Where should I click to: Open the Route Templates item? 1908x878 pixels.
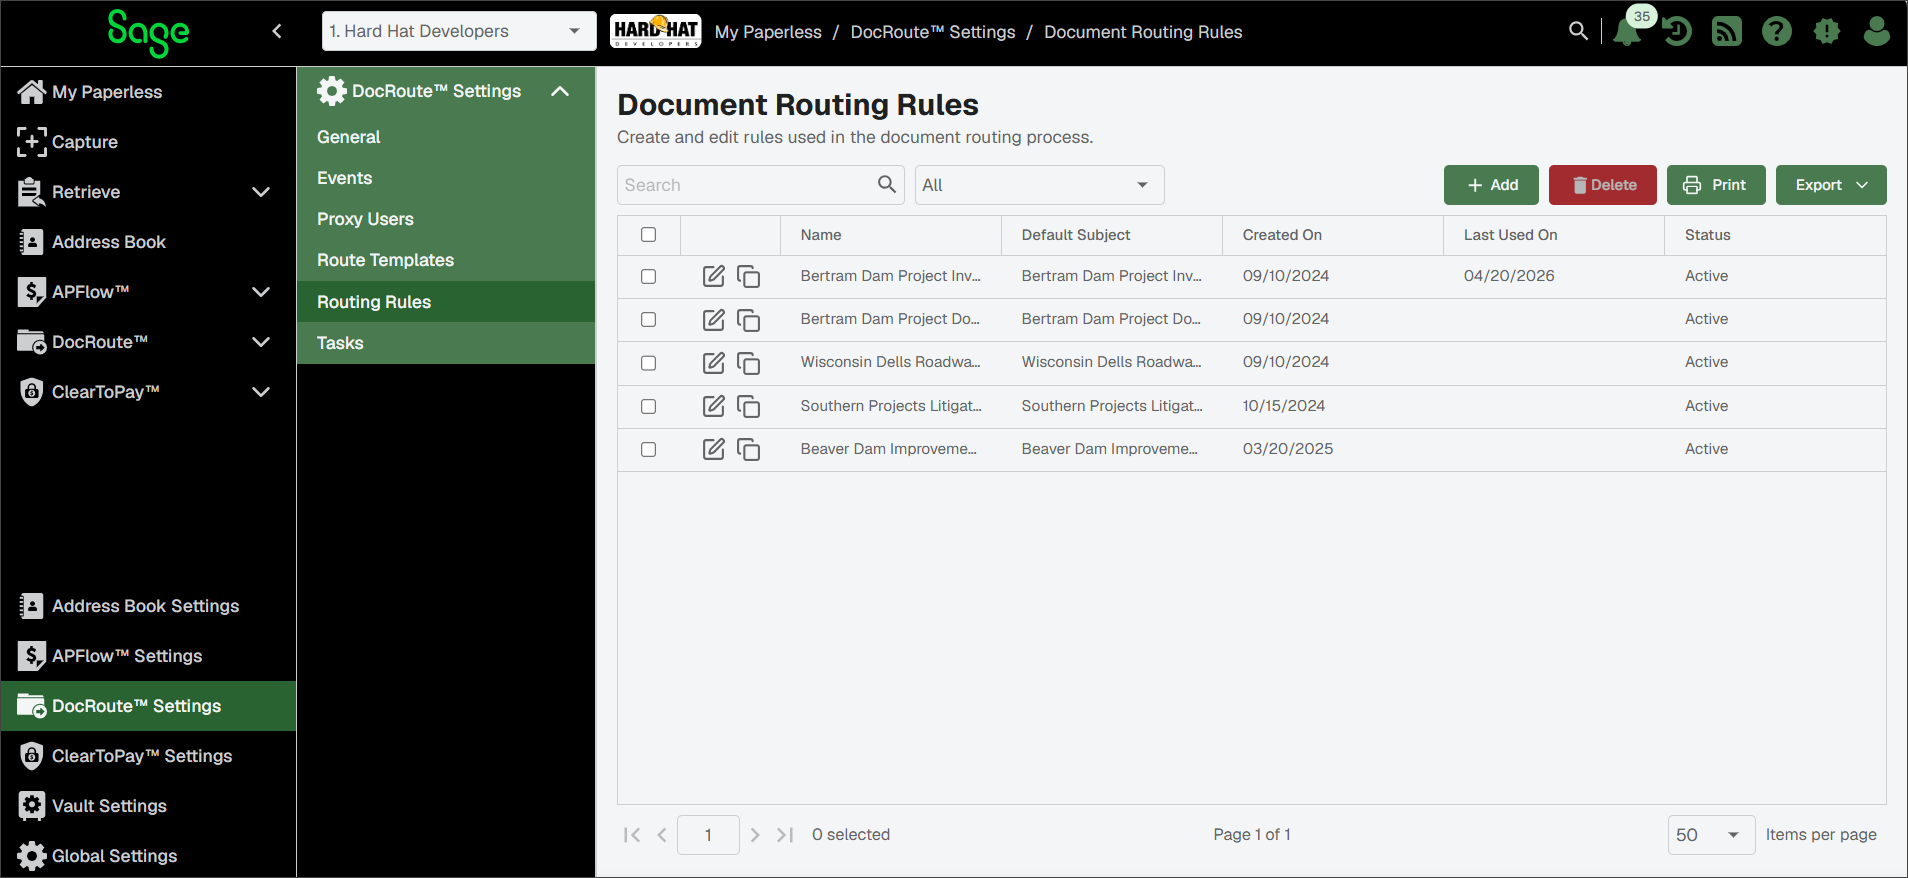coord(446,260)
